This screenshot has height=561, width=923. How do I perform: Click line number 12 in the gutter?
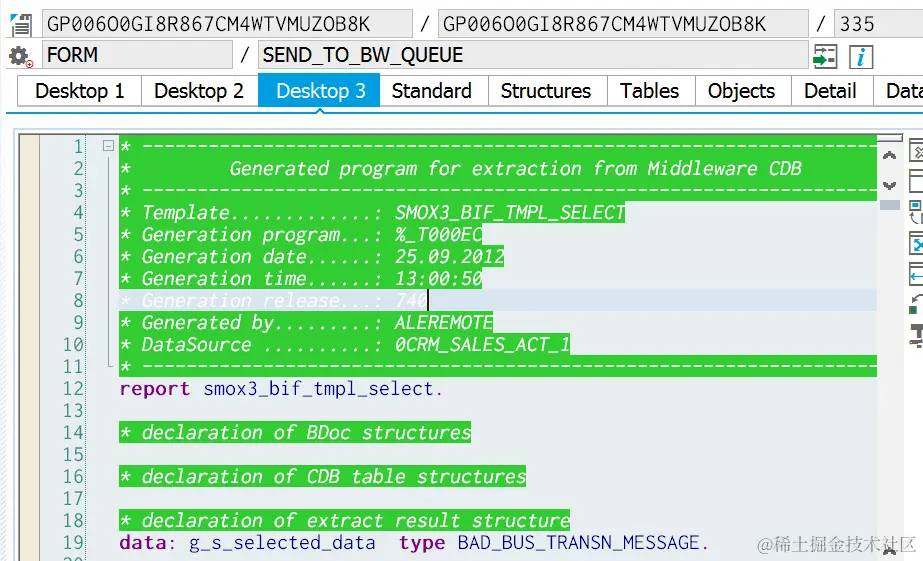(74, 389)
